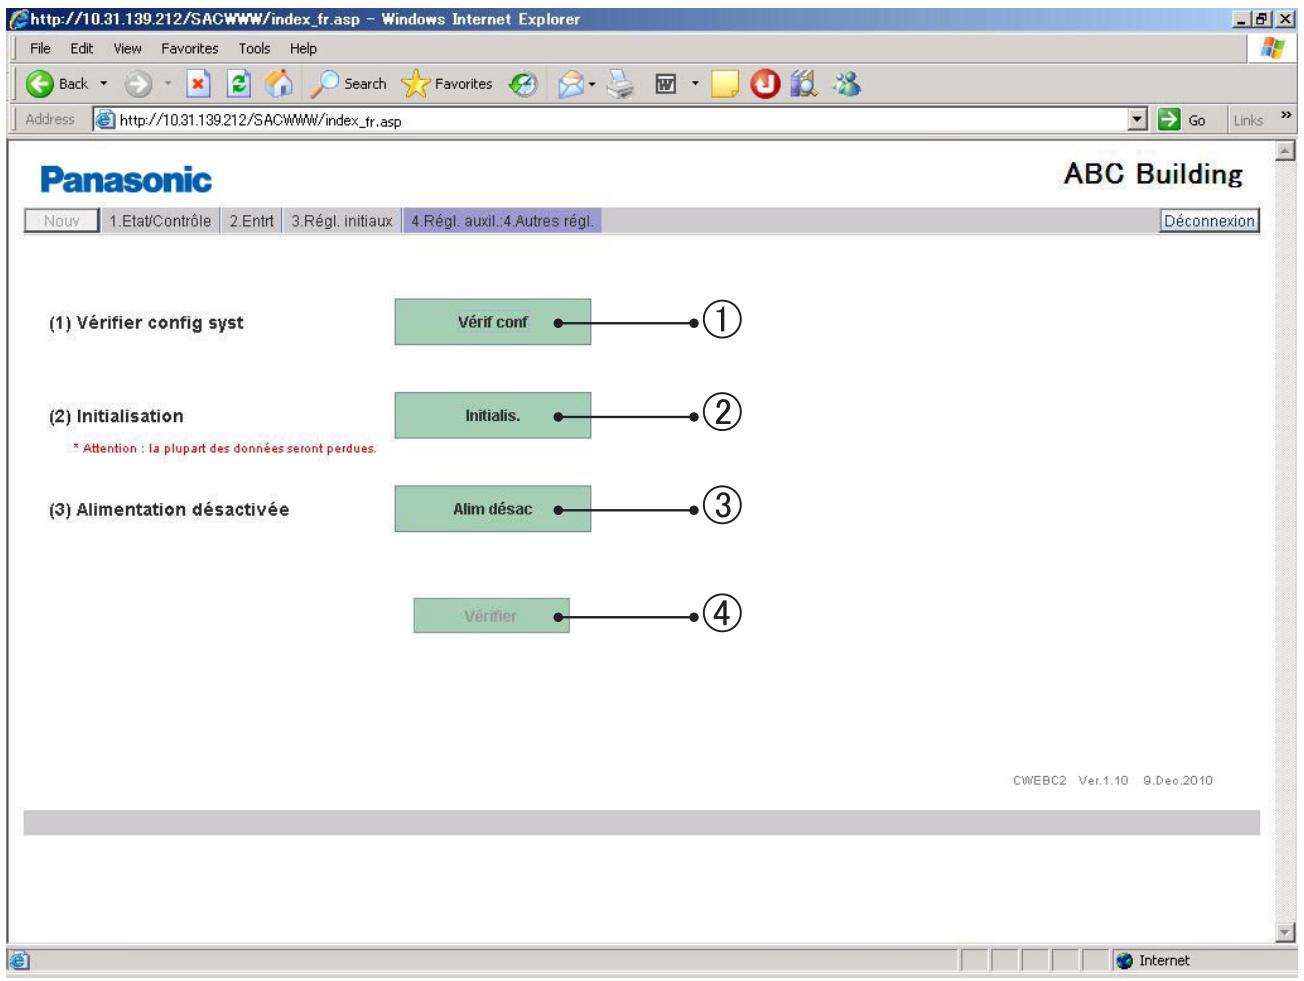The image size is (1304, 981).
Task: Open the Tools menu
Action: (x=254, y=48)
